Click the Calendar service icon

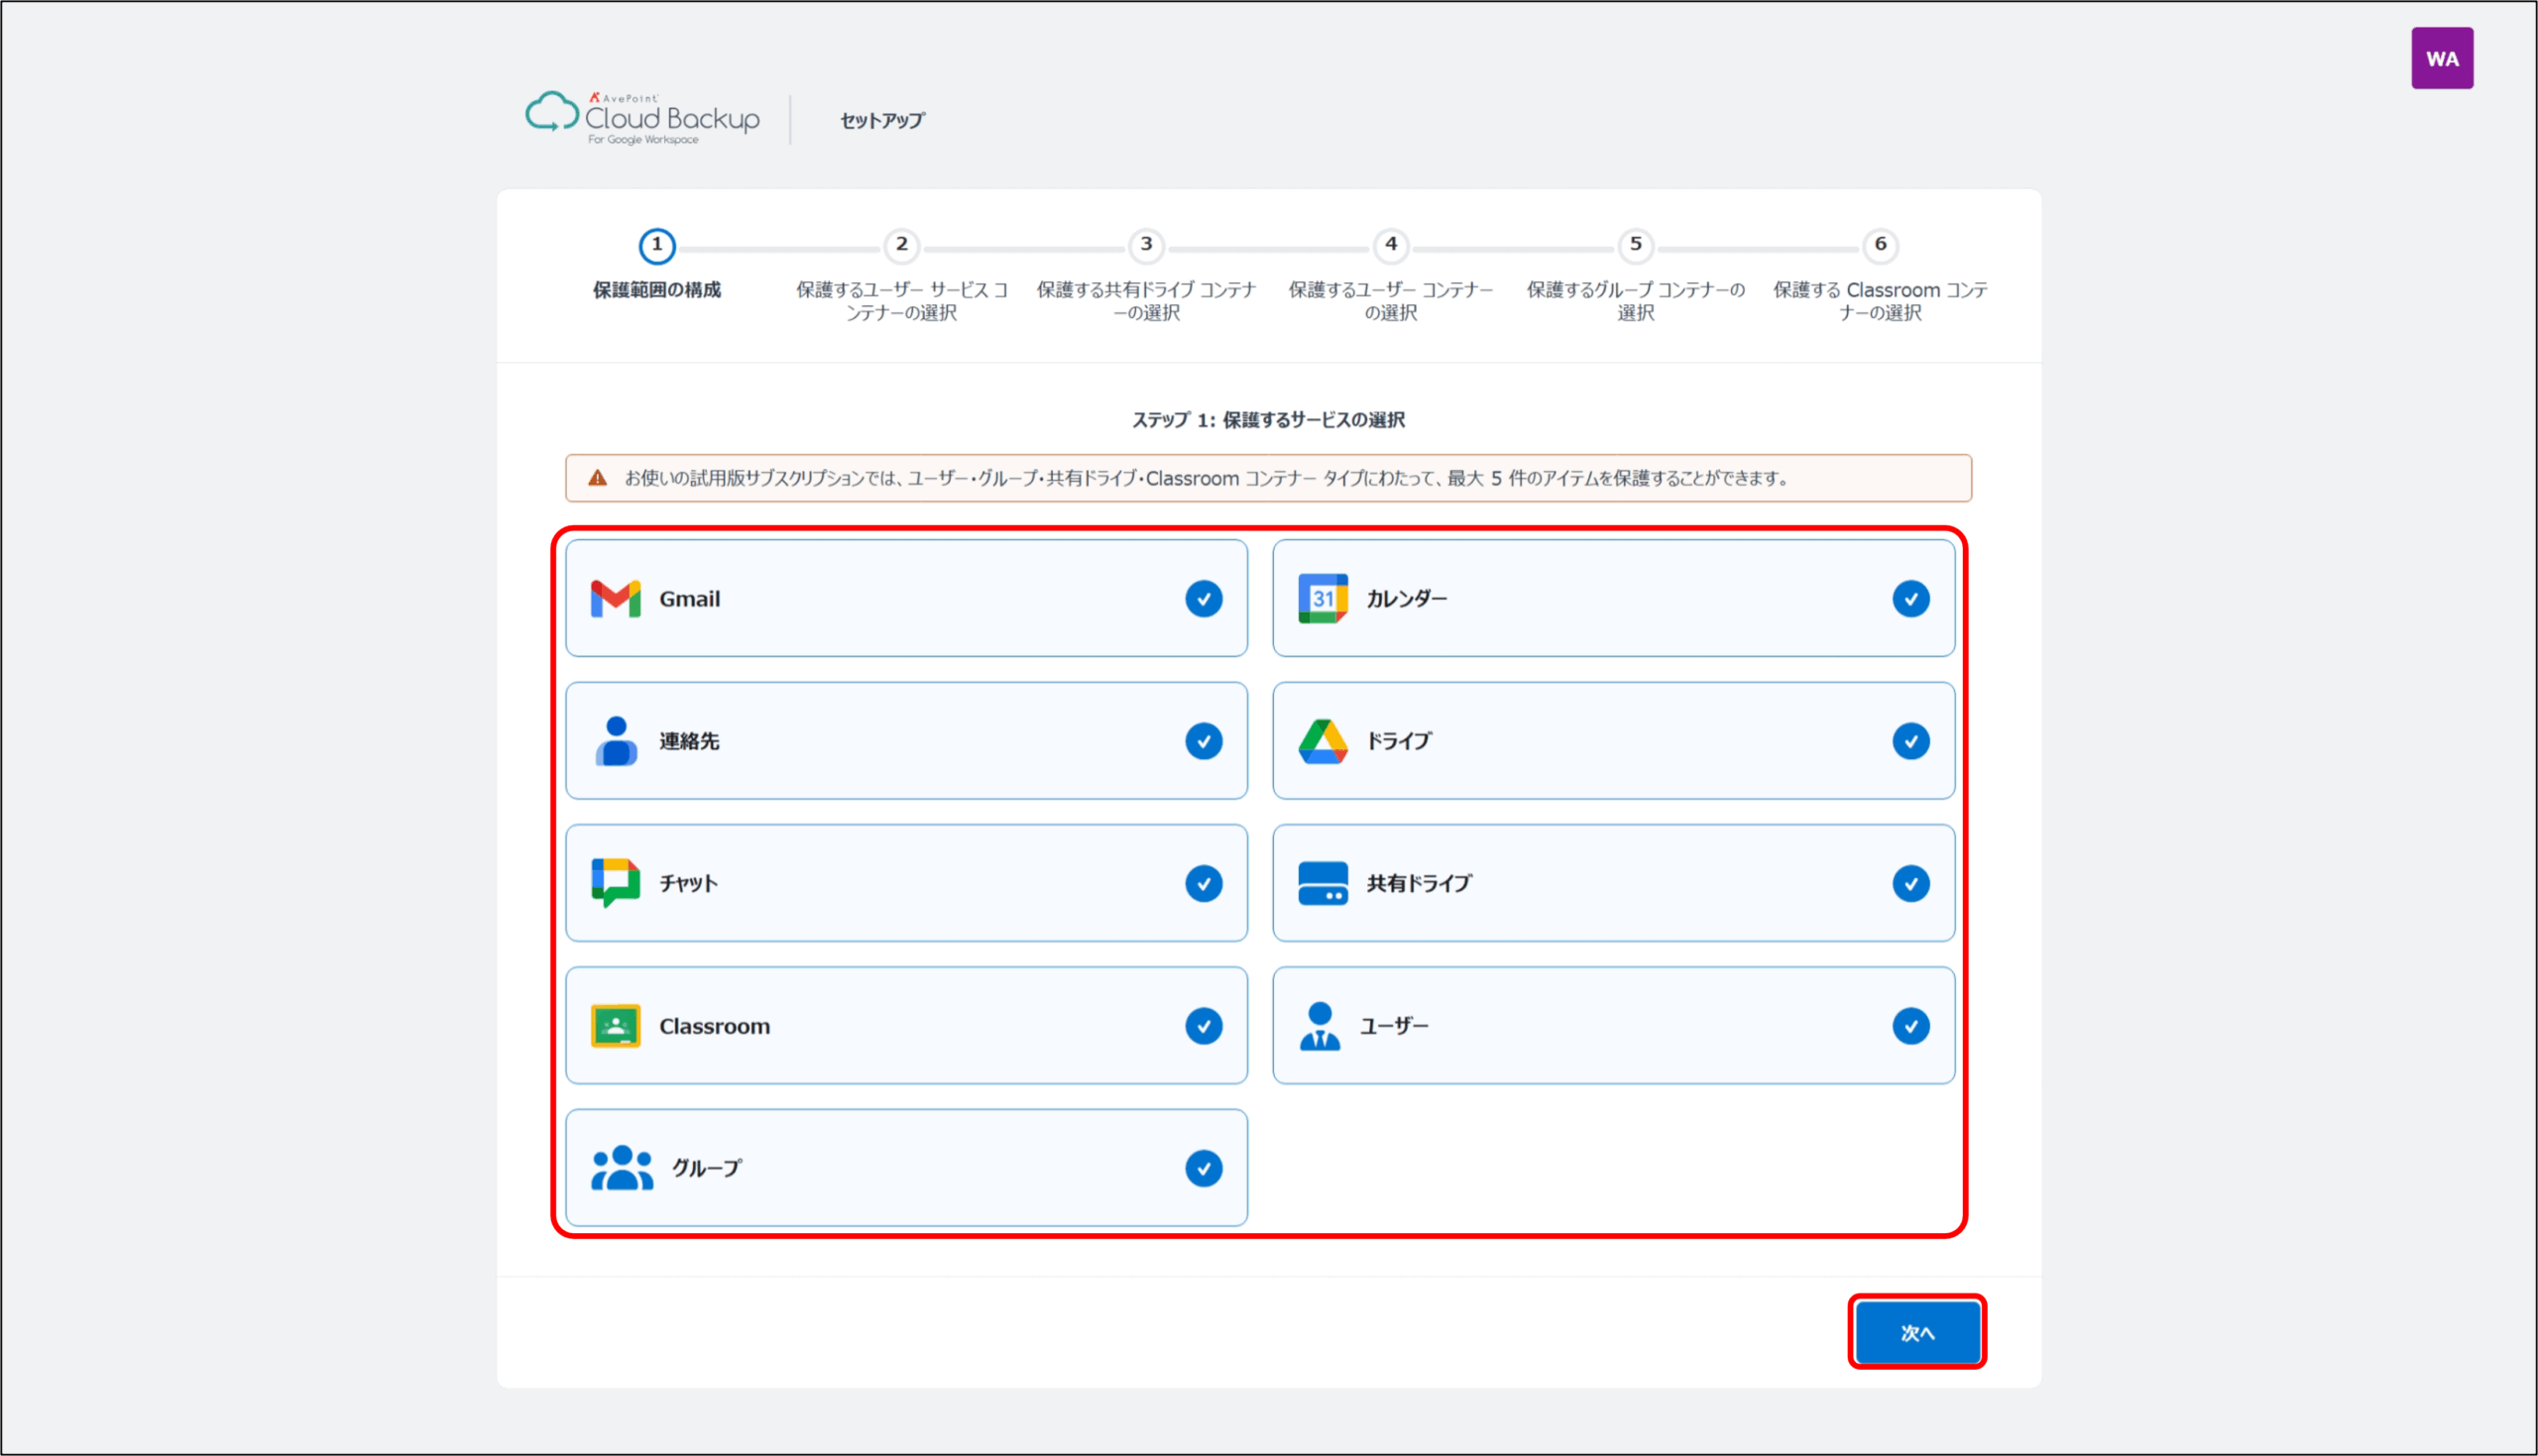(1322, 599)
